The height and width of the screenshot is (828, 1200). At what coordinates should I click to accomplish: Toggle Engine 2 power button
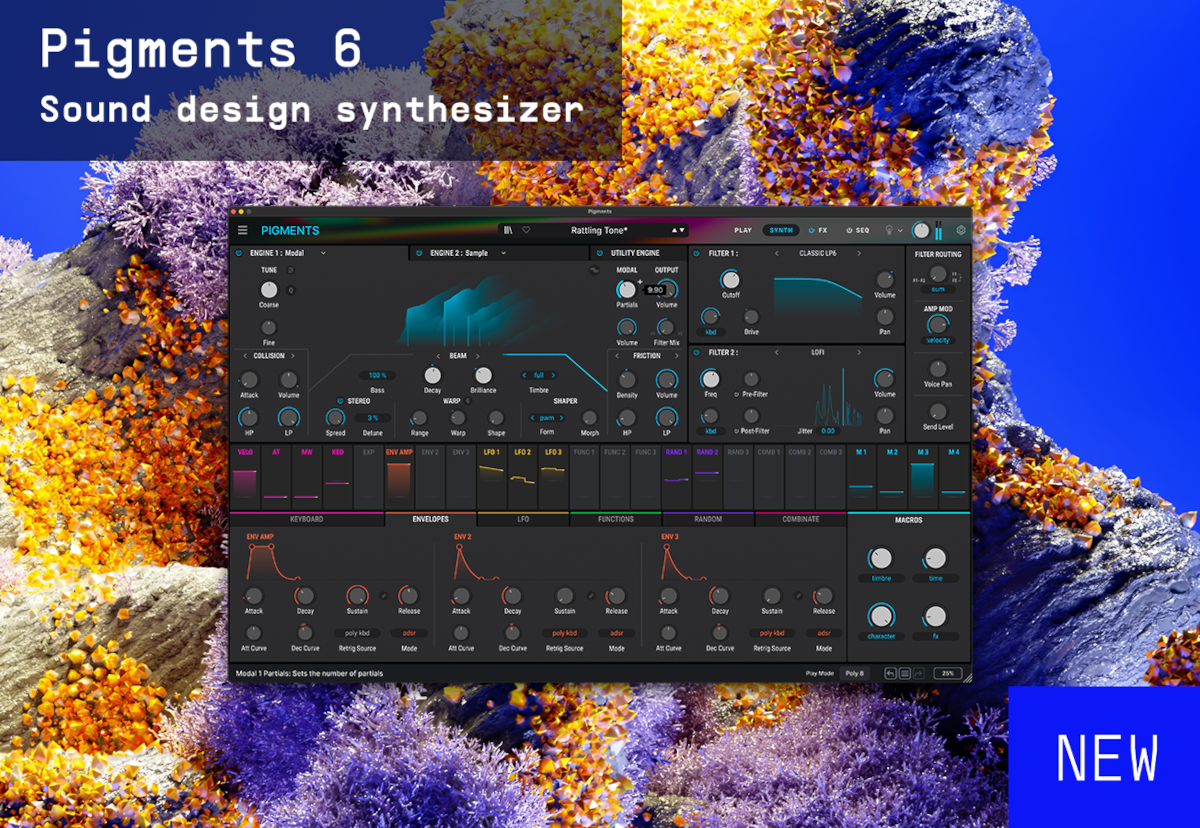(418, 253)
